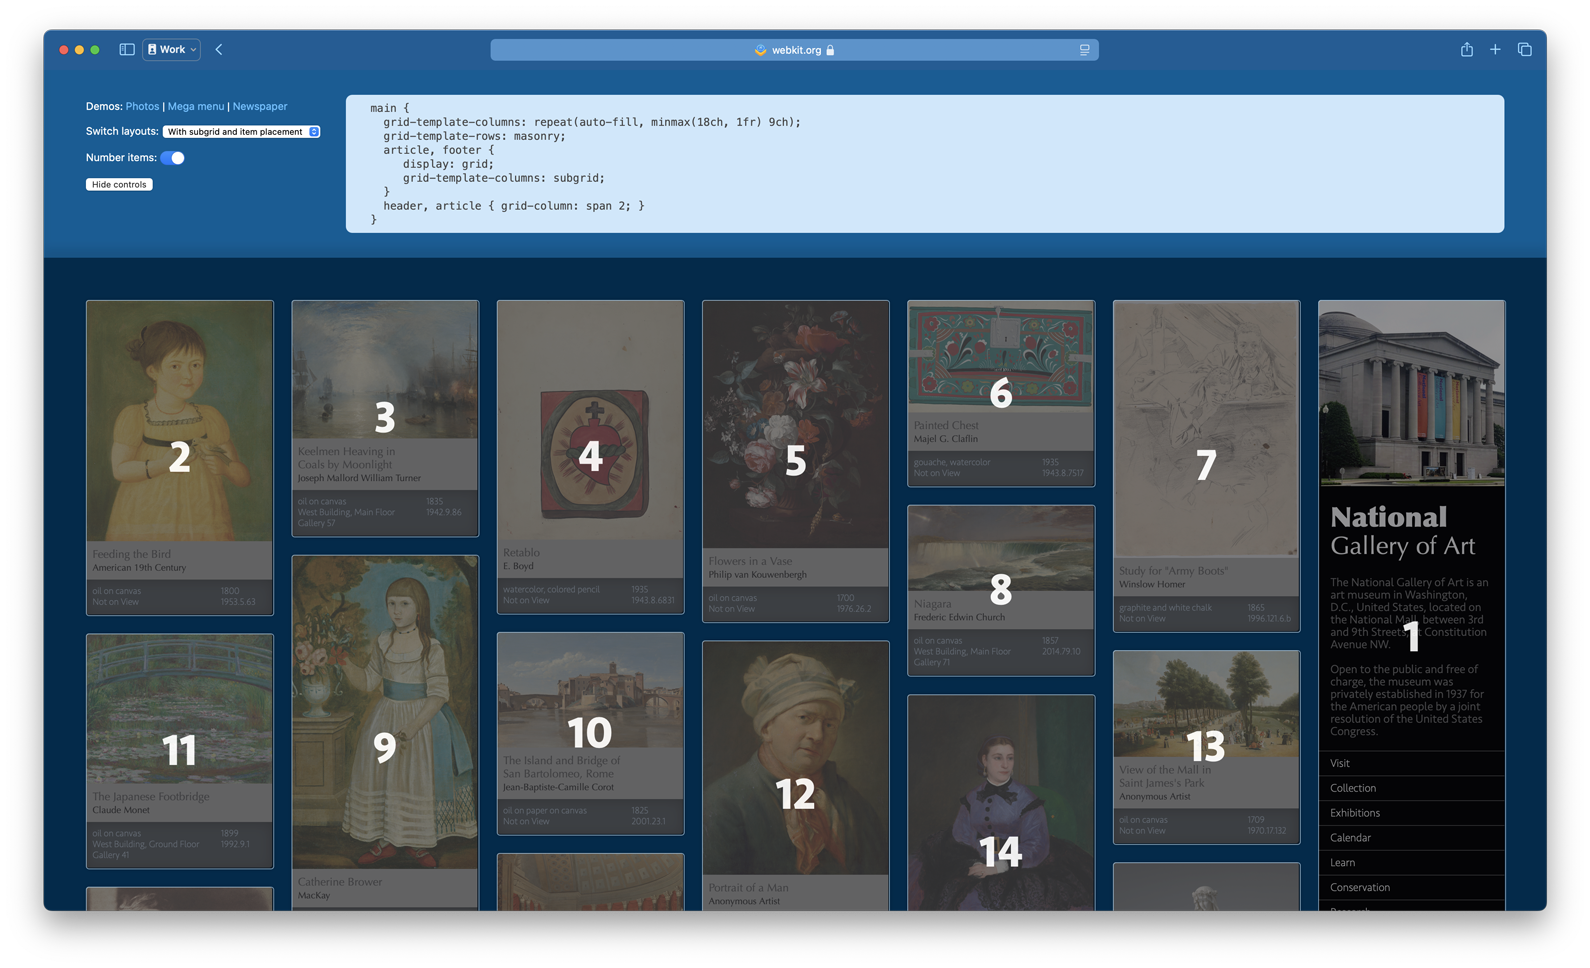Open The Japanese Footbridge card
The image size is (1590, 968).
(180, 750)
